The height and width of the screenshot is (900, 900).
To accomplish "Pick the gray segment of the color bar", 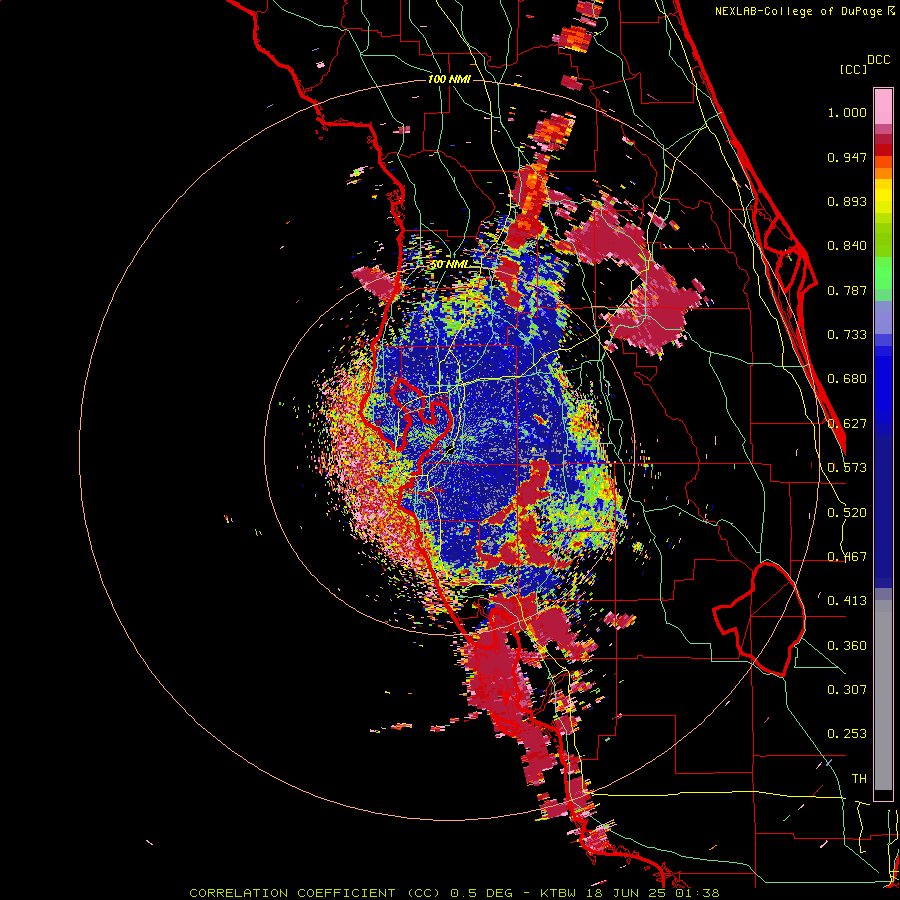I will 883,695.
